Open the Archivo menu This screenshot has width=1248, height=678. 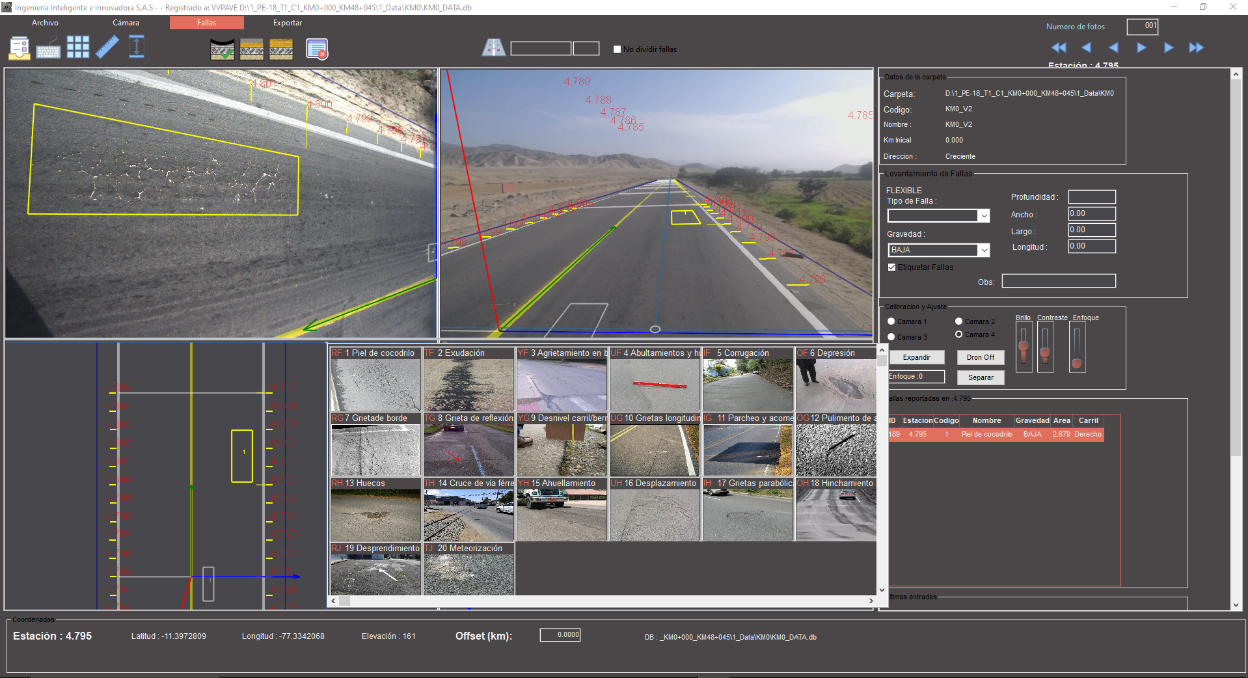pos(45,22)
